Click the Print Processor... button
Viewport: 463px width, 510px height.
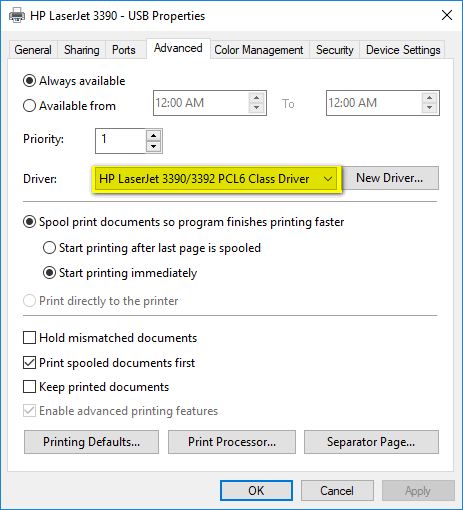pos(232,442)
